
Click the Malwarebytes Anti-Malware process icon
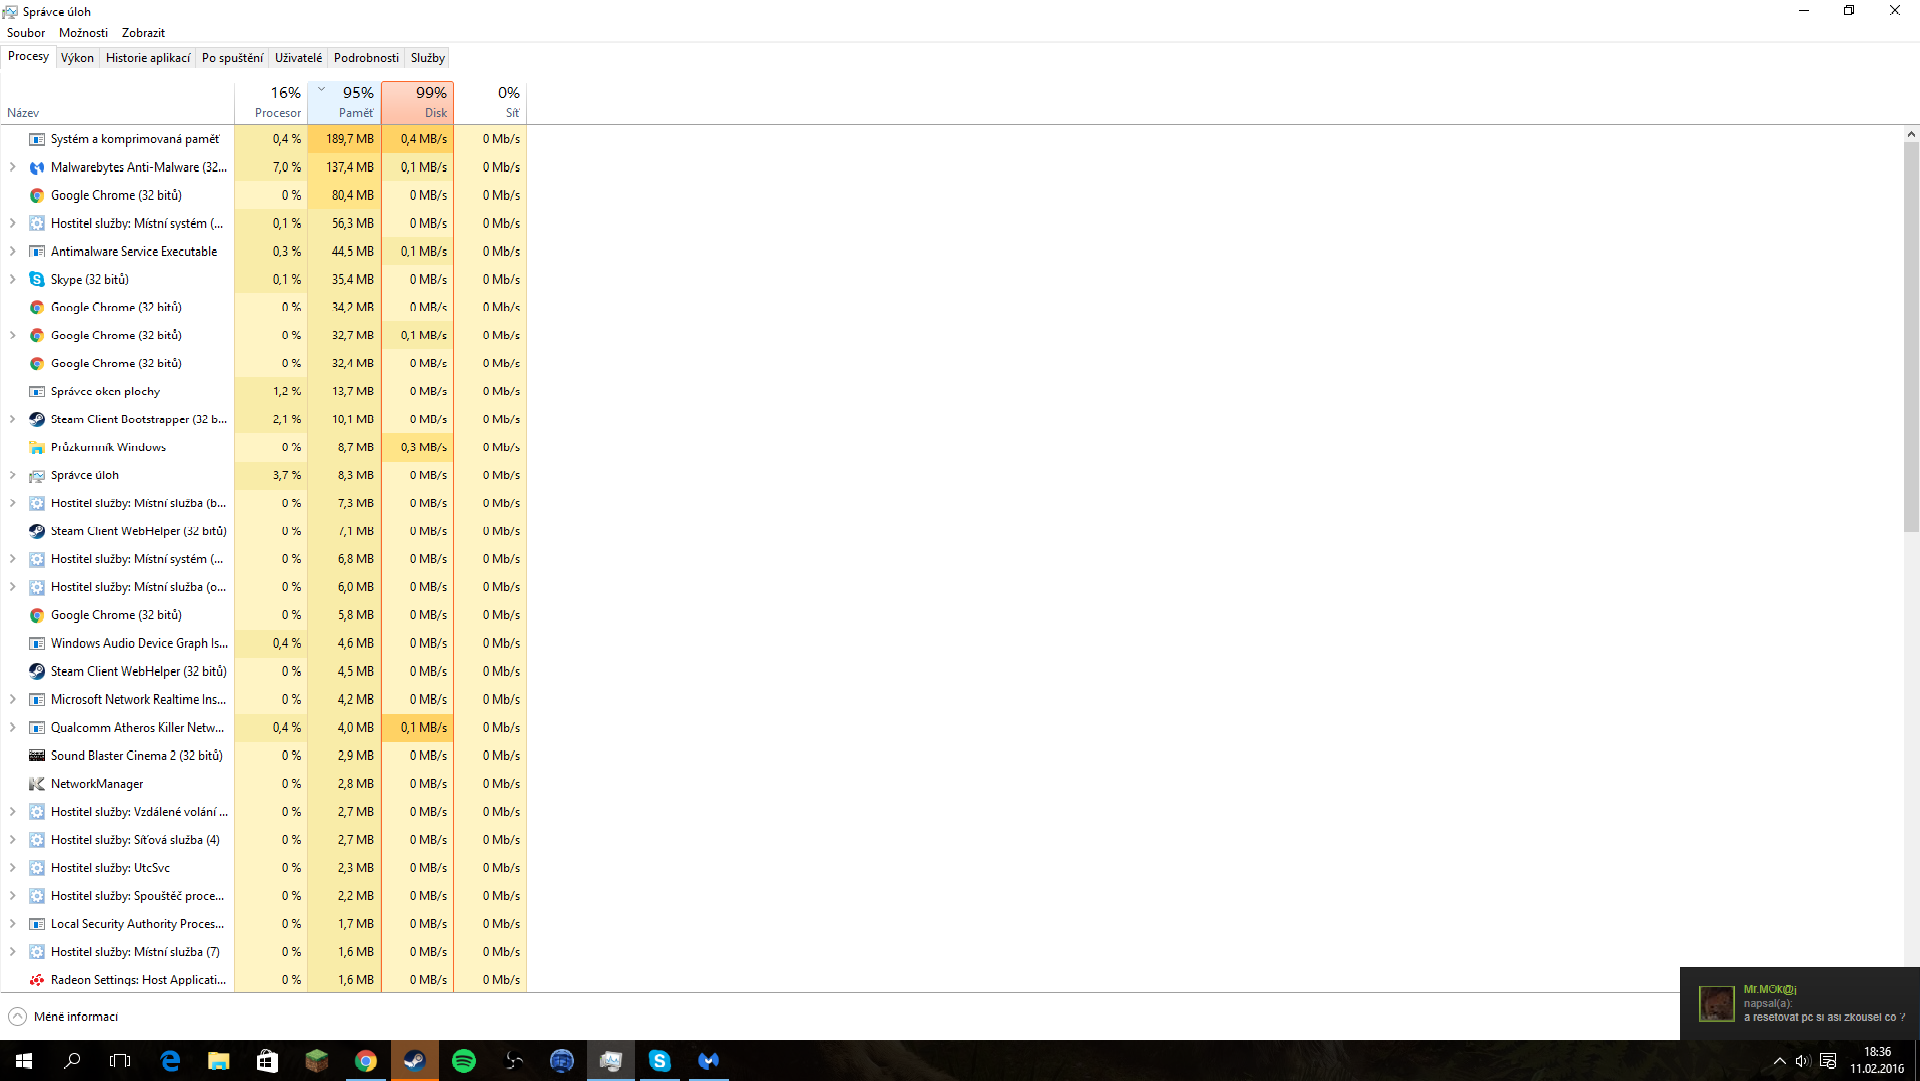(x=37, y=168)
